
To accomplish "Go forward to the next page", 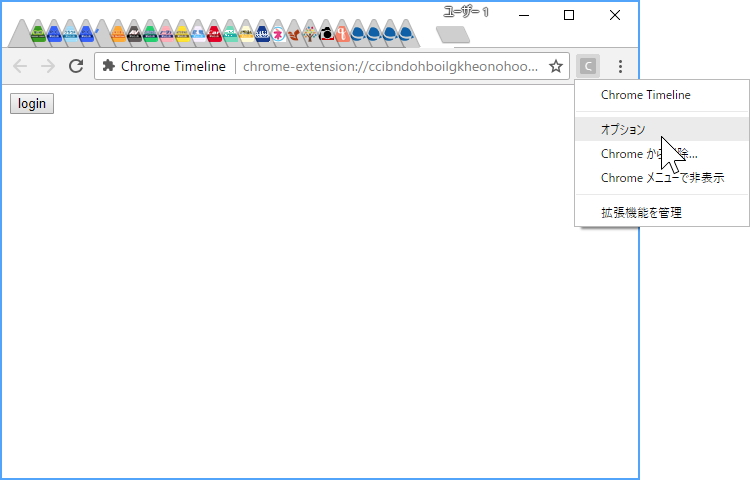I will (48, 66).
